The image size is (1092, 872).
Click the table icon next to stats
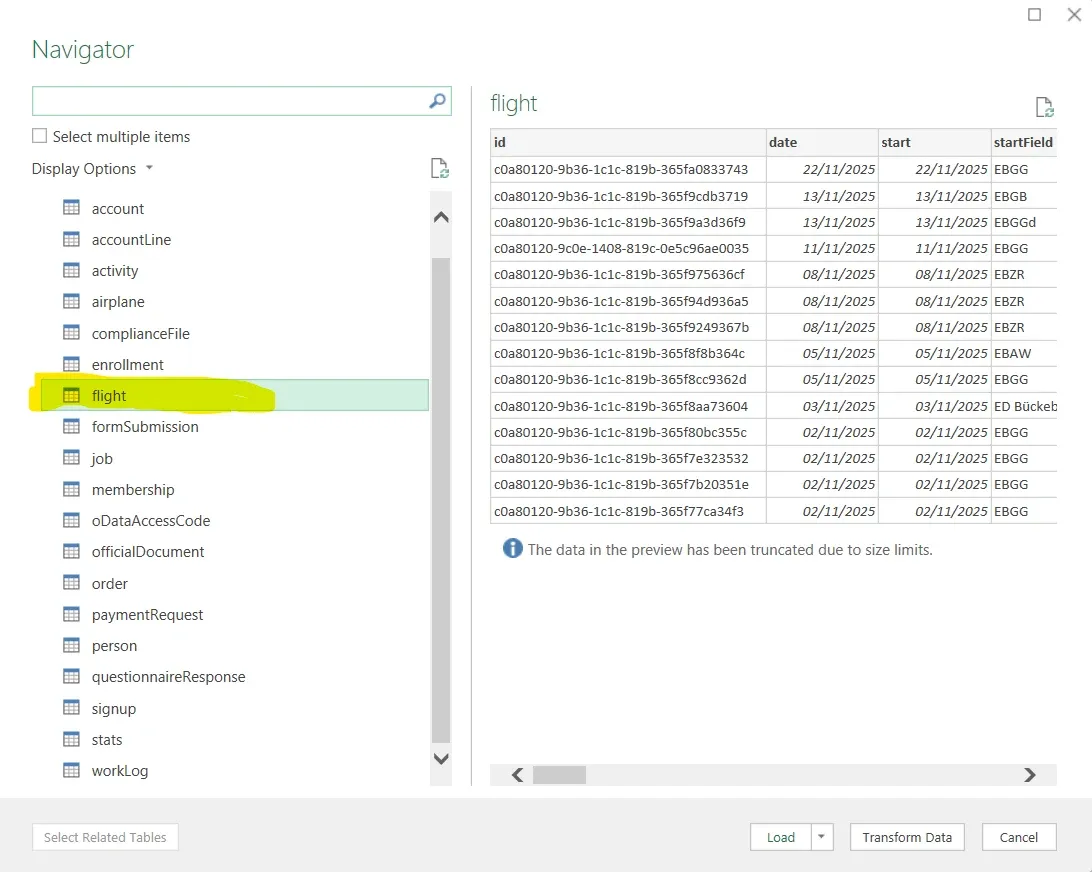(x=71, y=739)
